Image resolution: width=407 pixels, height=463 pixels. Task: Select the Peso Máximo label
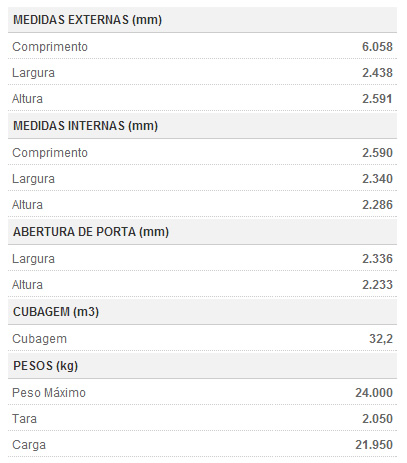49,393
